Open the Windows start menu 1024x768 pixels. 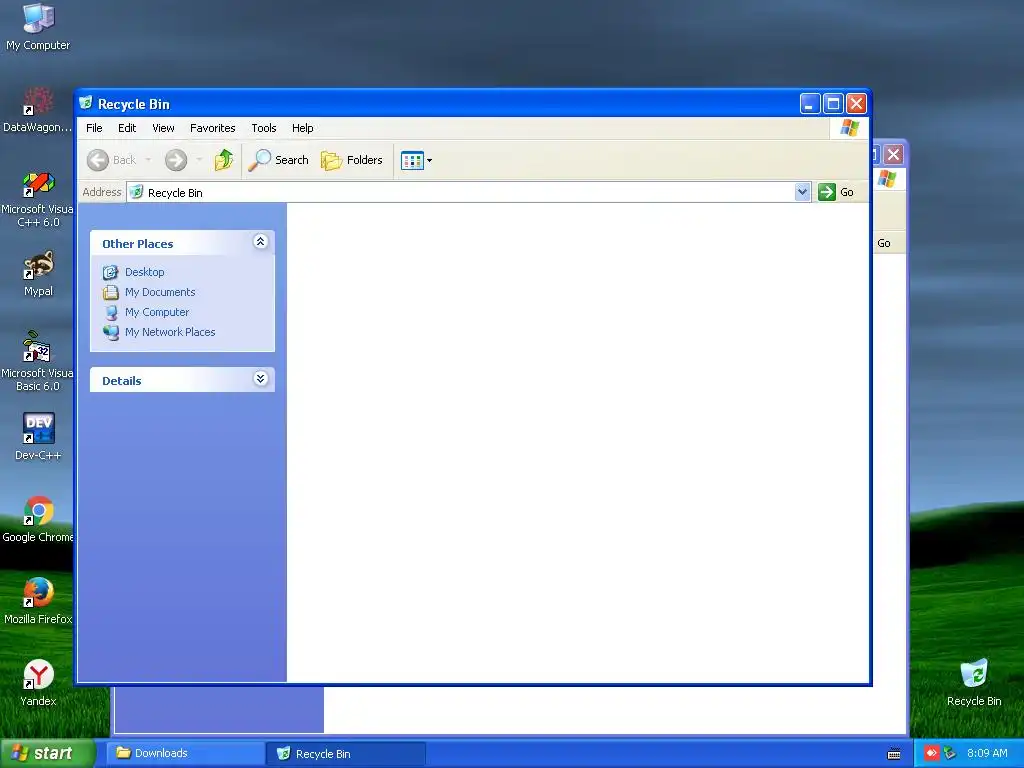coord(47,753)
